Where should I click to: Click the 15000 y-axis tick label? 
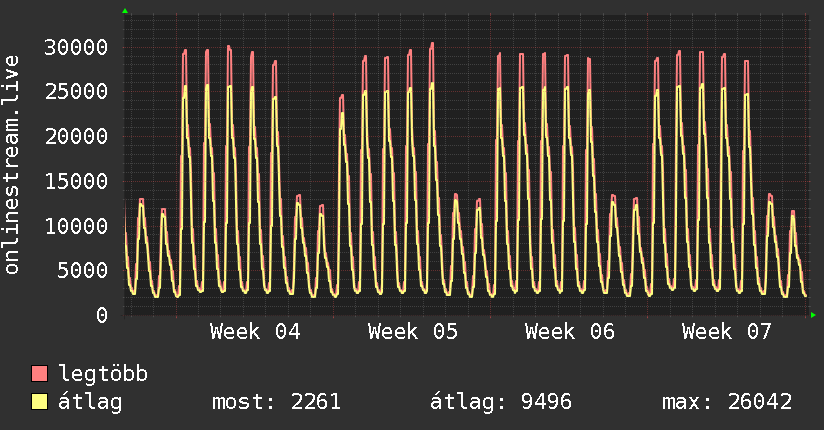76,181
